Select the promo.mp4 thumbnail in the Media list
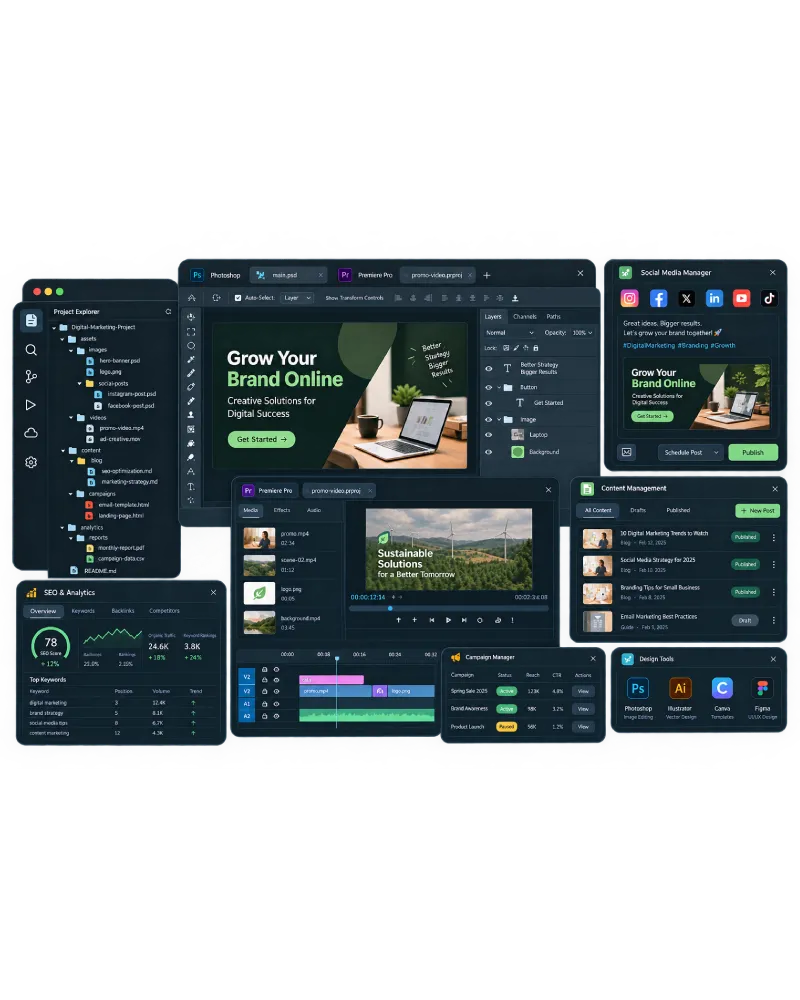 point(259,538)
